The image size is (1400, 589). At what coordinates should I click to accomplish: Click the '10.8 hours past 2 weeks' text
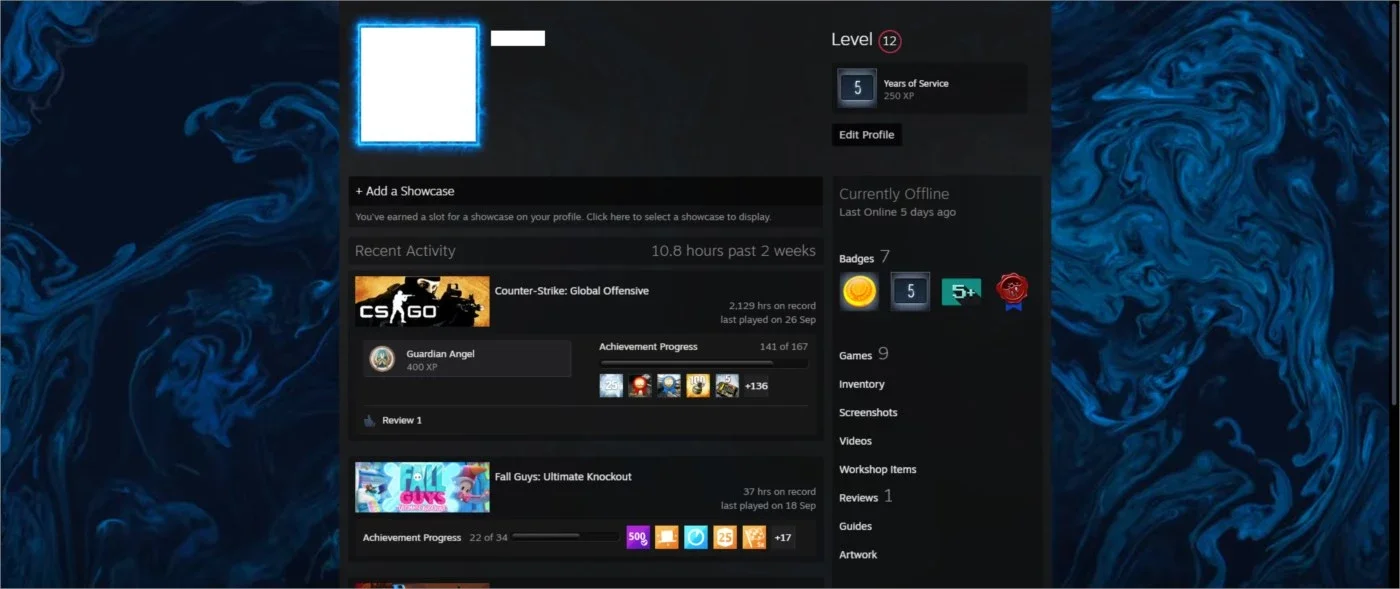pos(733,251)
